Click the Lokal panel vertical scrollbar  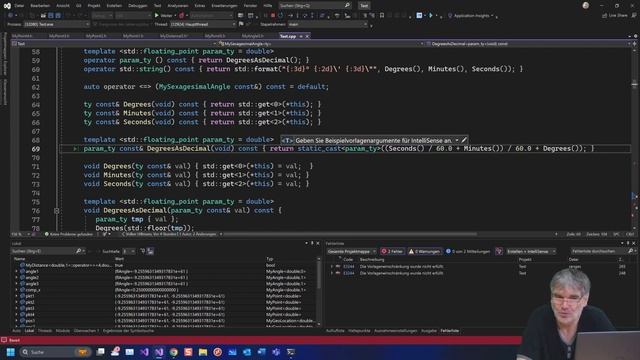pyautogui.click(x=319, y=291)
